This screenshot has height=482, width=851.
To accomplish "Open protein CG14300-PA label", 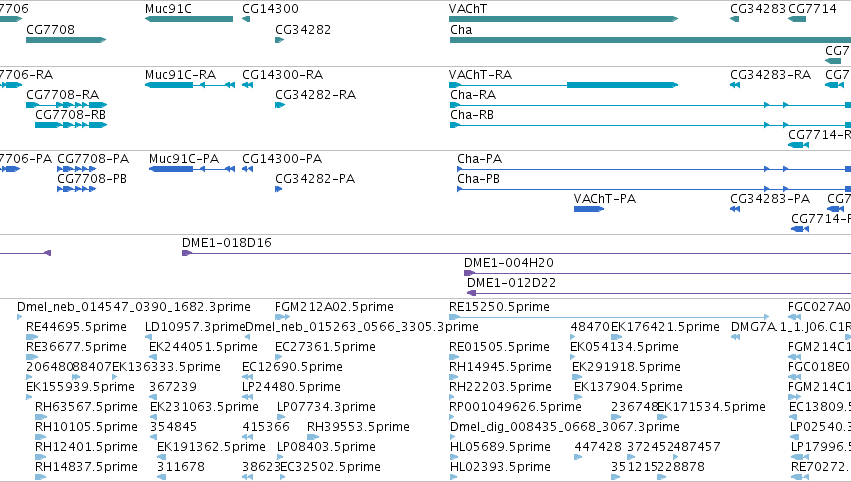I will coord(282,159).
